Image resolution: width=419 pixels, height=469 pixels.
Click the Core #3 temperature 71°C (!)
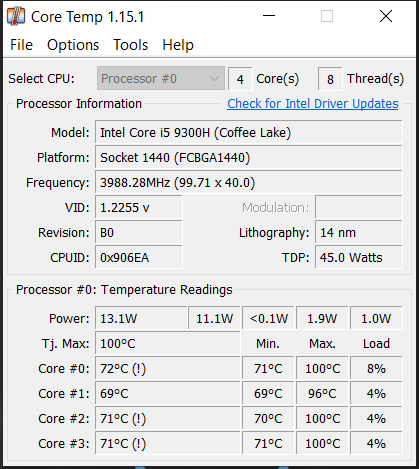click(168, 443)
